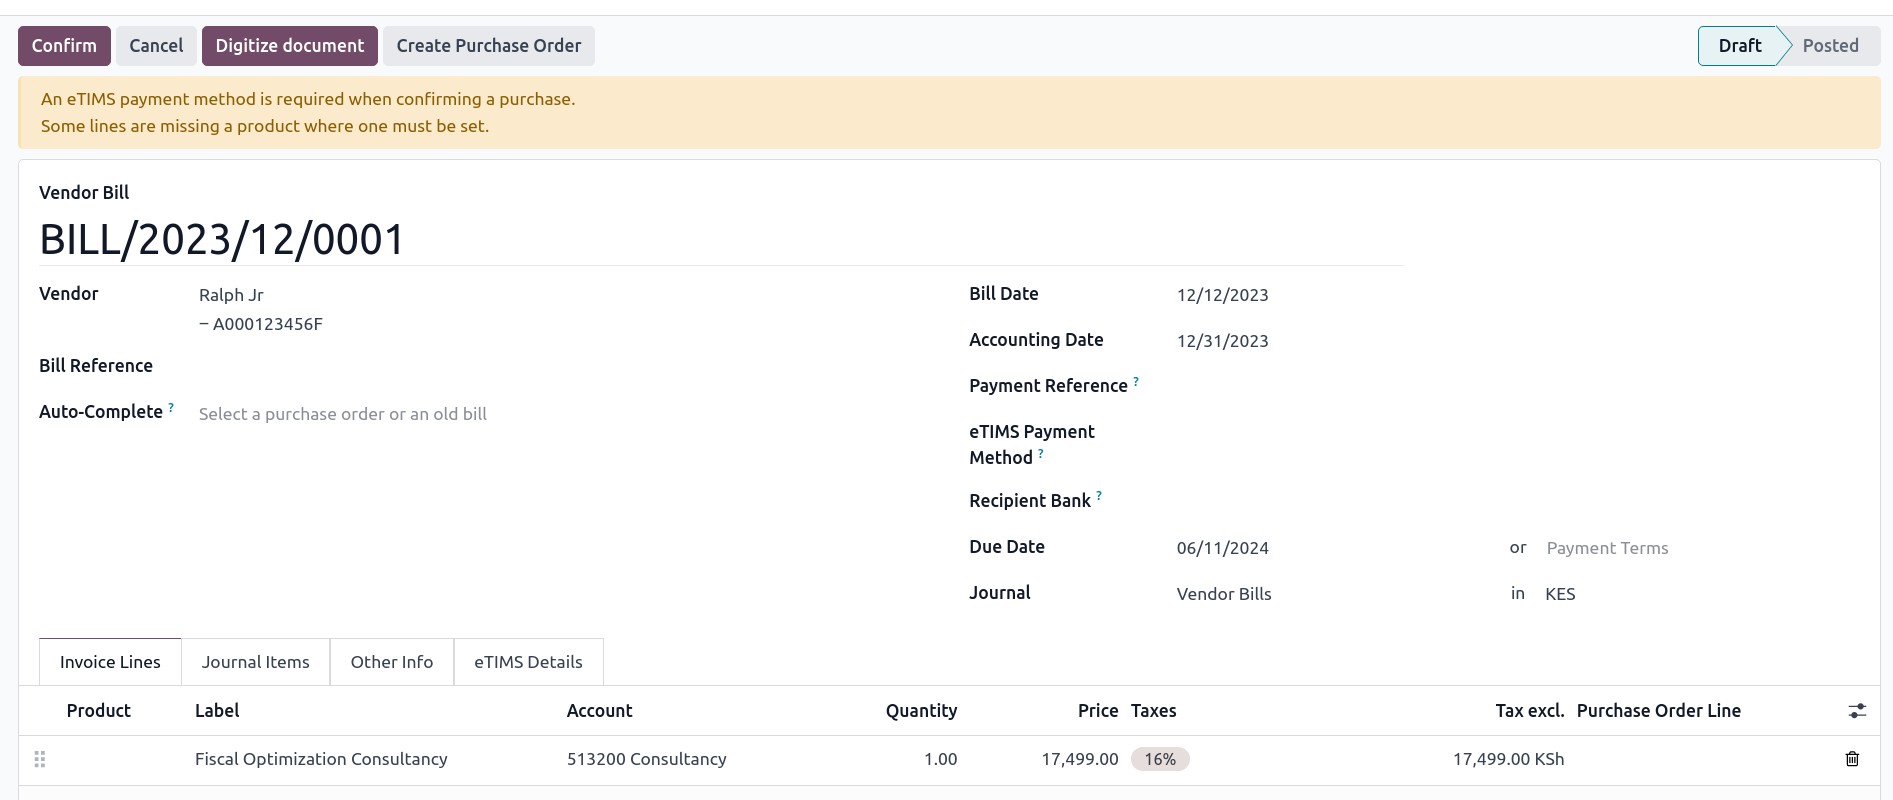Confirm the vendor bill

pyautogui.click(x=64, y=46)
